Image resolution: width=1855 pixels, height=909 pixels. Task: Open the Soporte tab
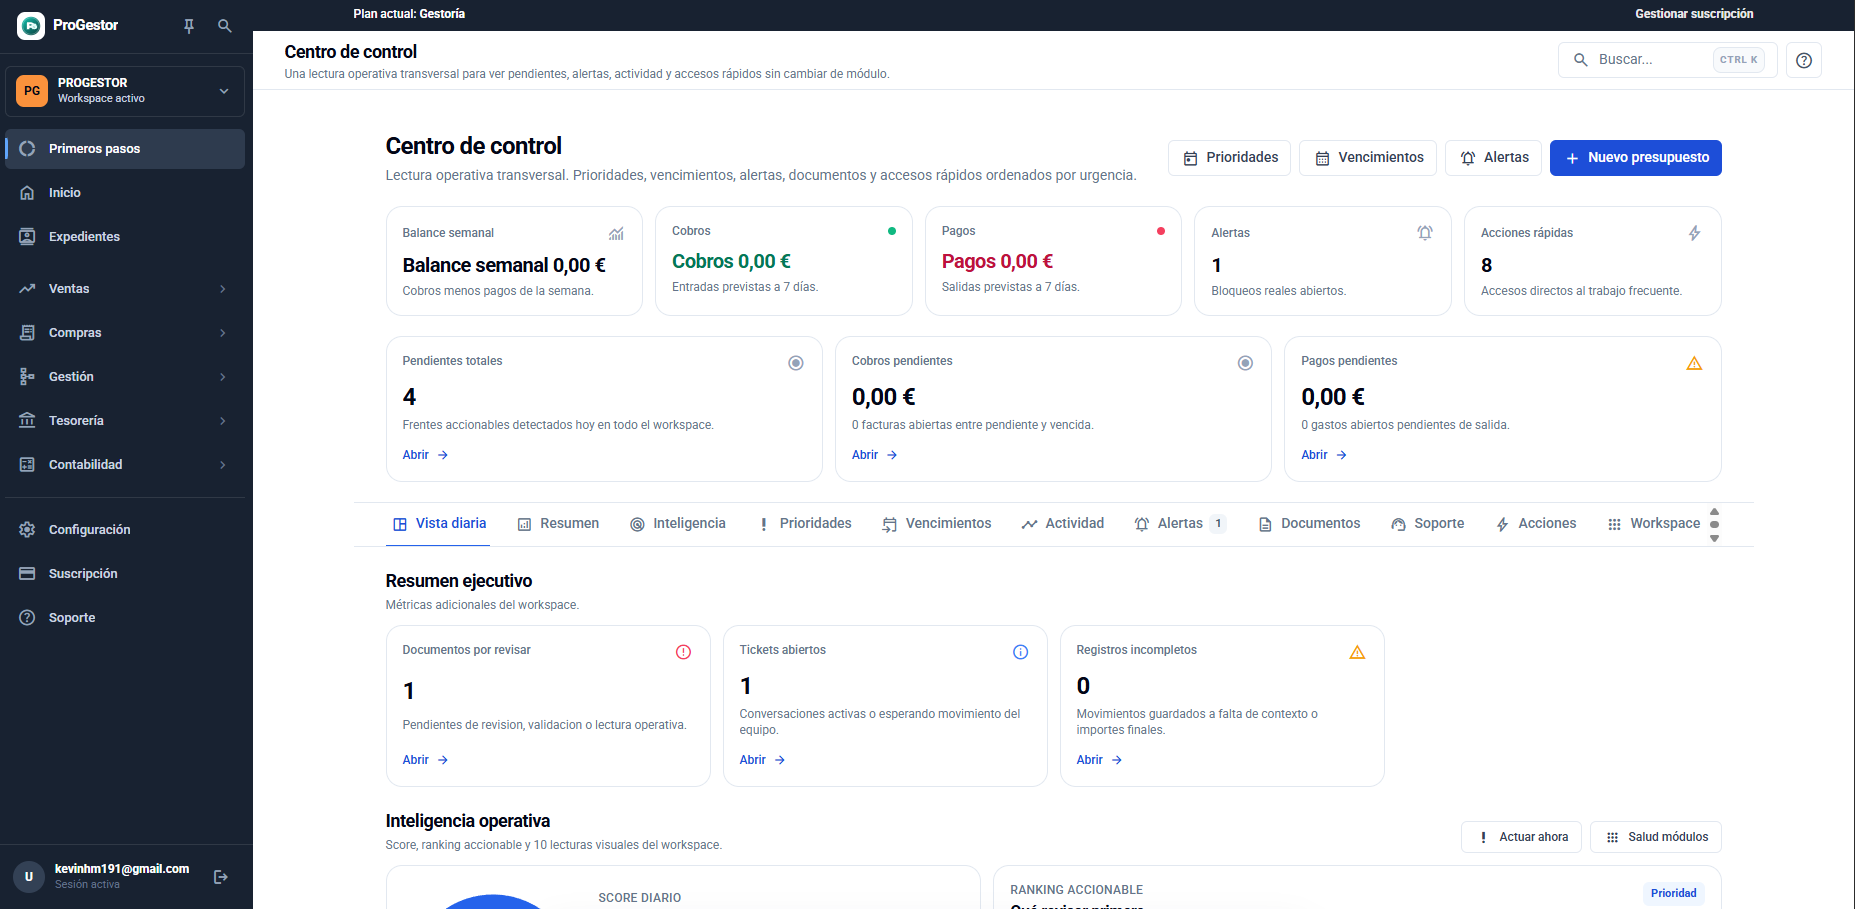coord(1428,524)
